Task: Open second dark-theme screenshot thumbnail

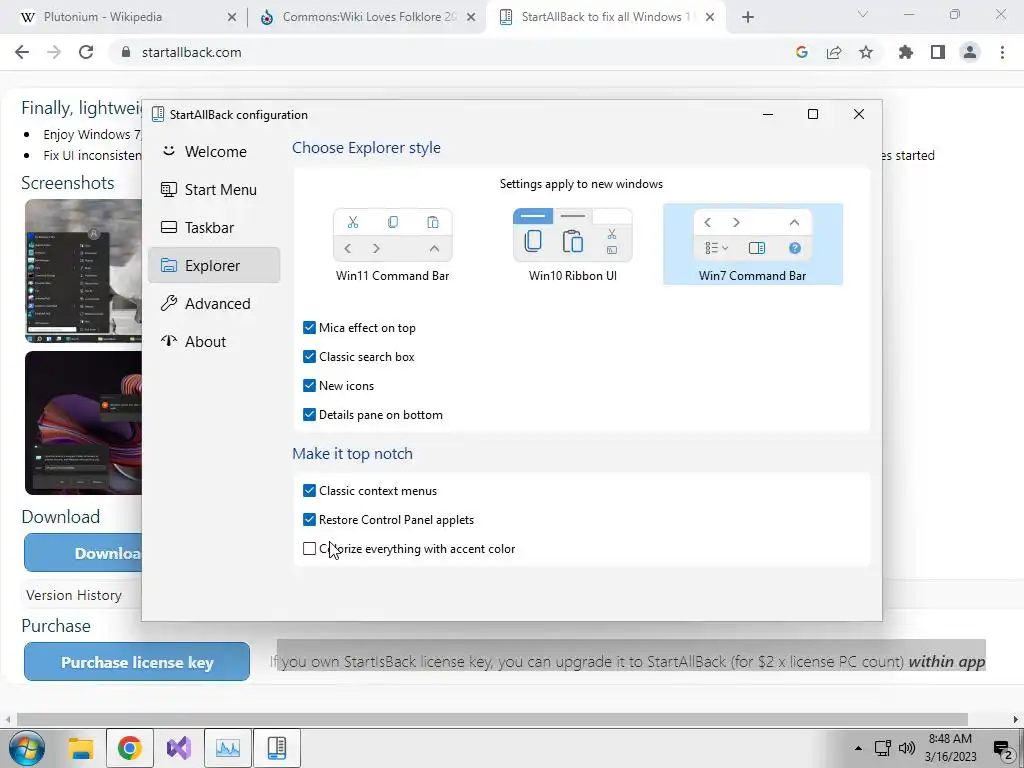Action: click(83, 423)
